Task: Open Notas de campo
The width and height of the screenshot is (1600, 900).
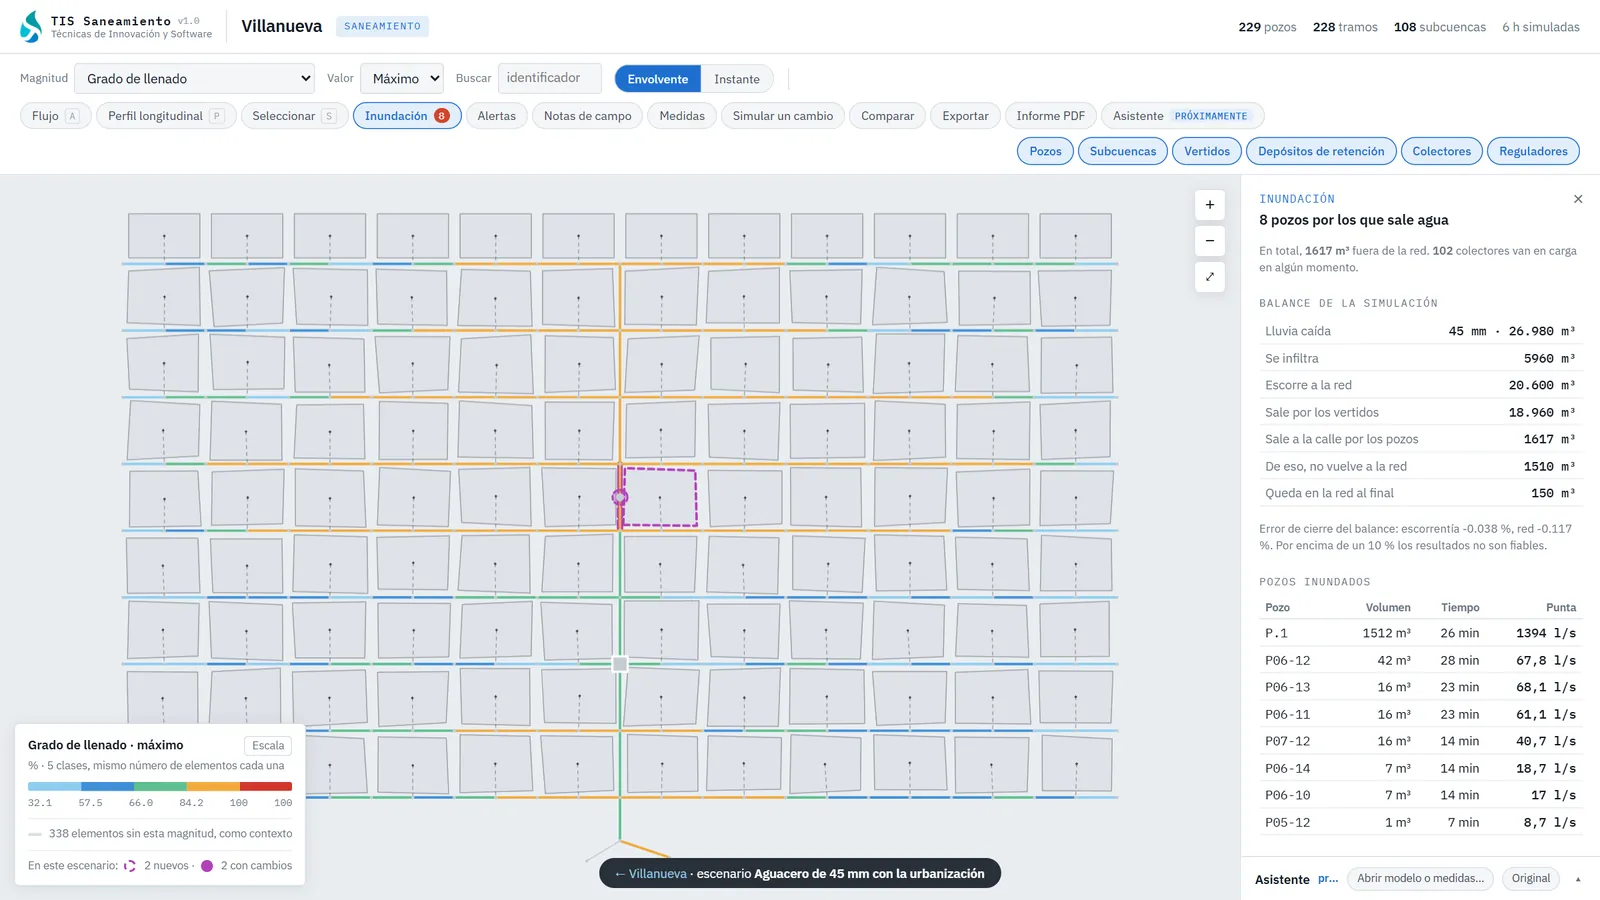Action: [588, 116]
